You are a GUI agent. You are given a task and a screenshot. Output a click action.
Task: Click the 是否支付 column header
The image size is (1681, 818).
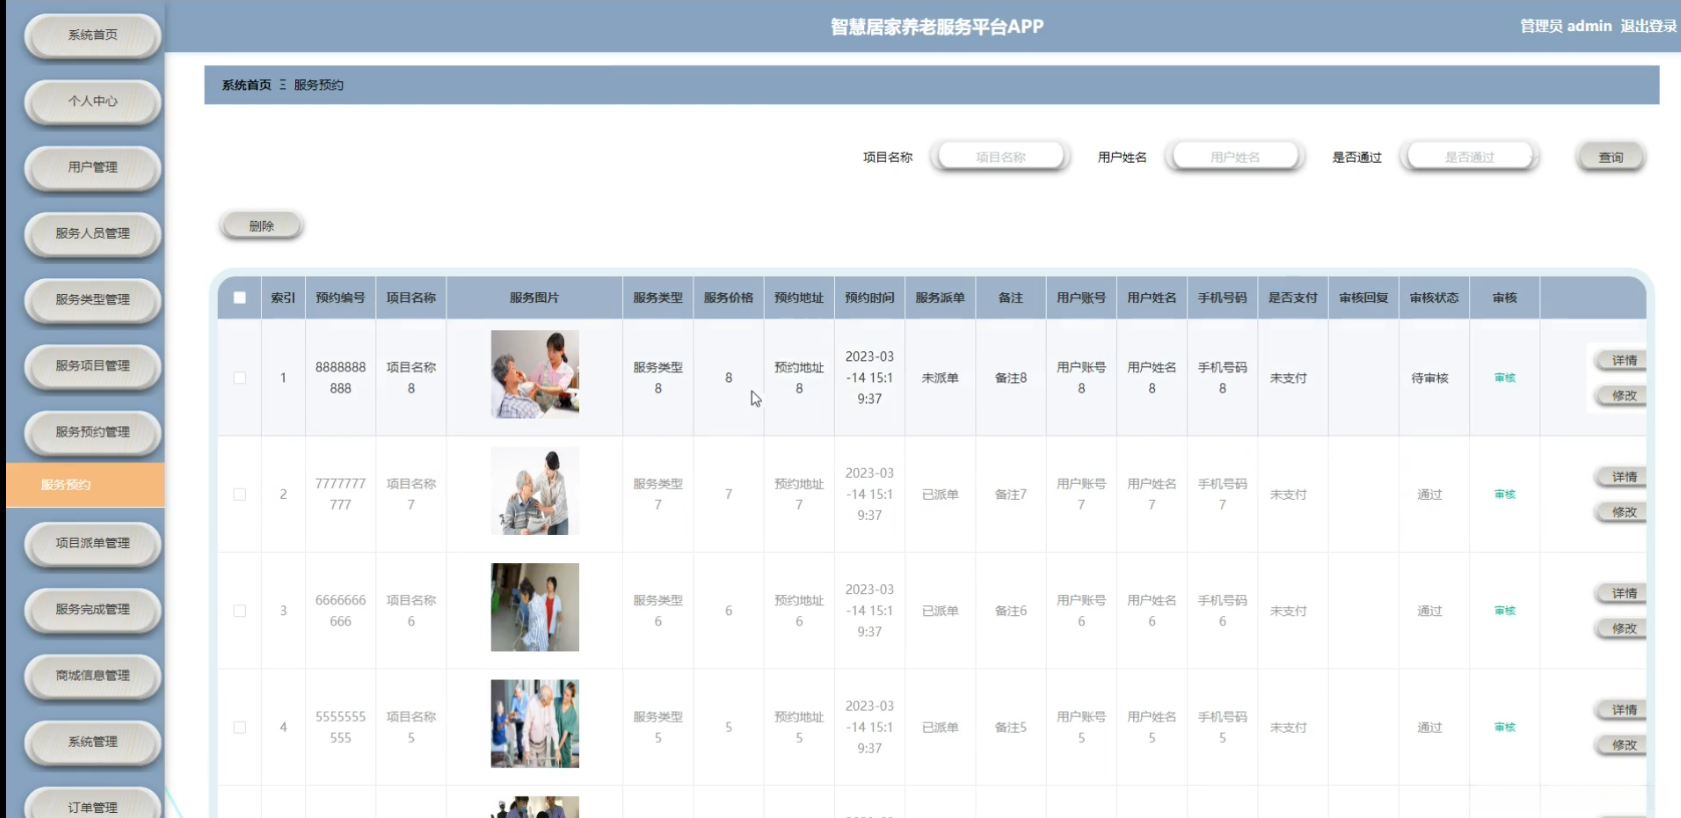[1293, 298]
